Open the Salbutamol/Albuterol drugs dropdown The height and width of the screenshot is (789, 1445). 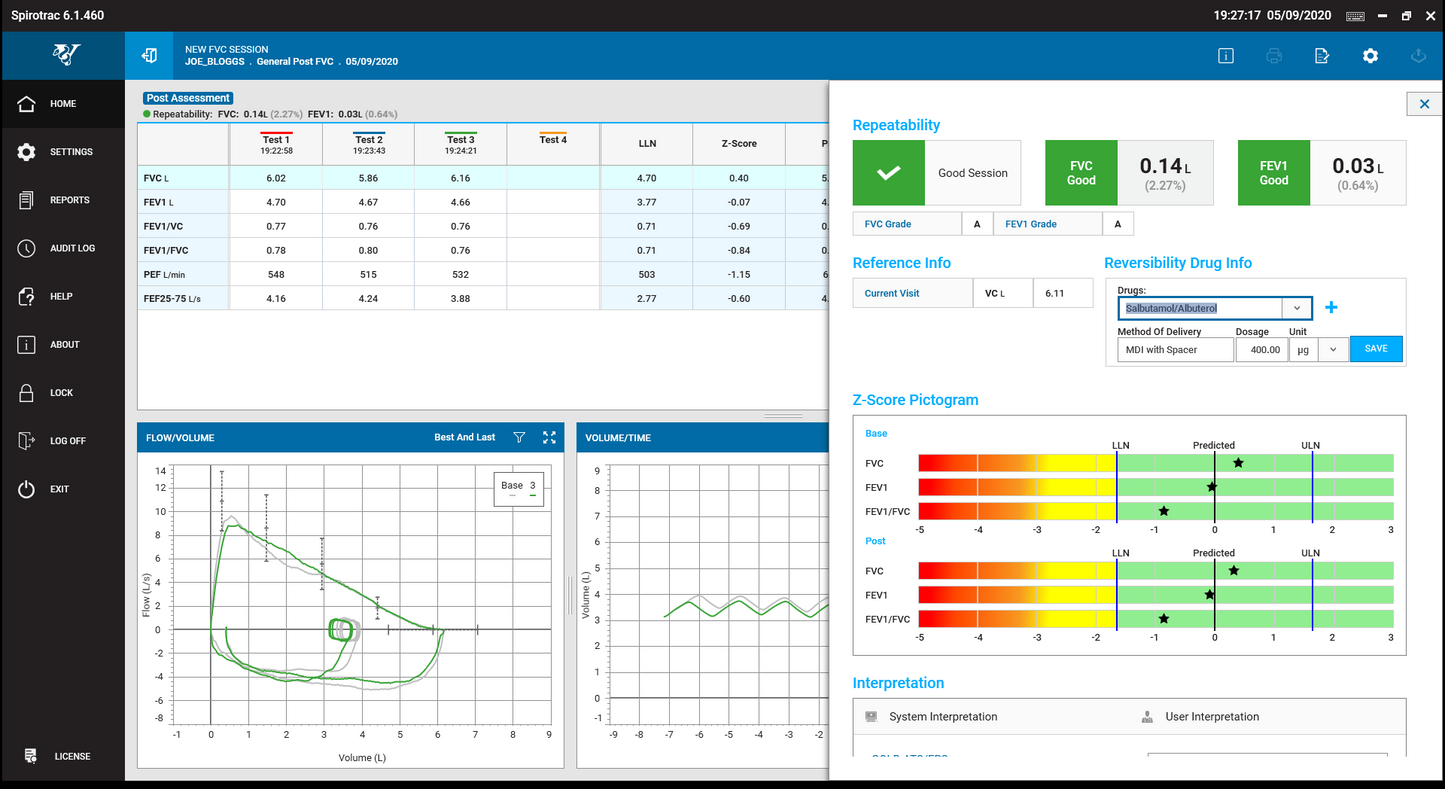[x=1296, y=308]
